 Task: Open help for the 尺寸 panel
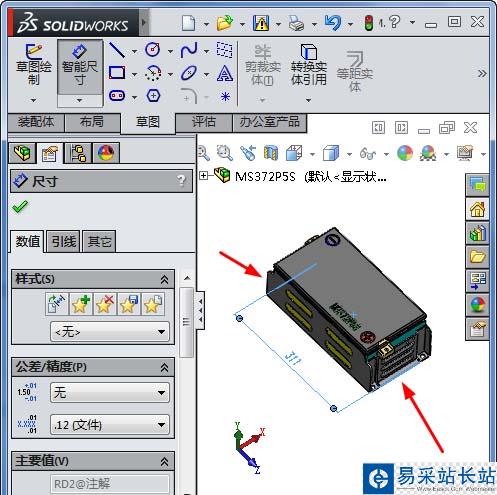click(x=181, y=181)
